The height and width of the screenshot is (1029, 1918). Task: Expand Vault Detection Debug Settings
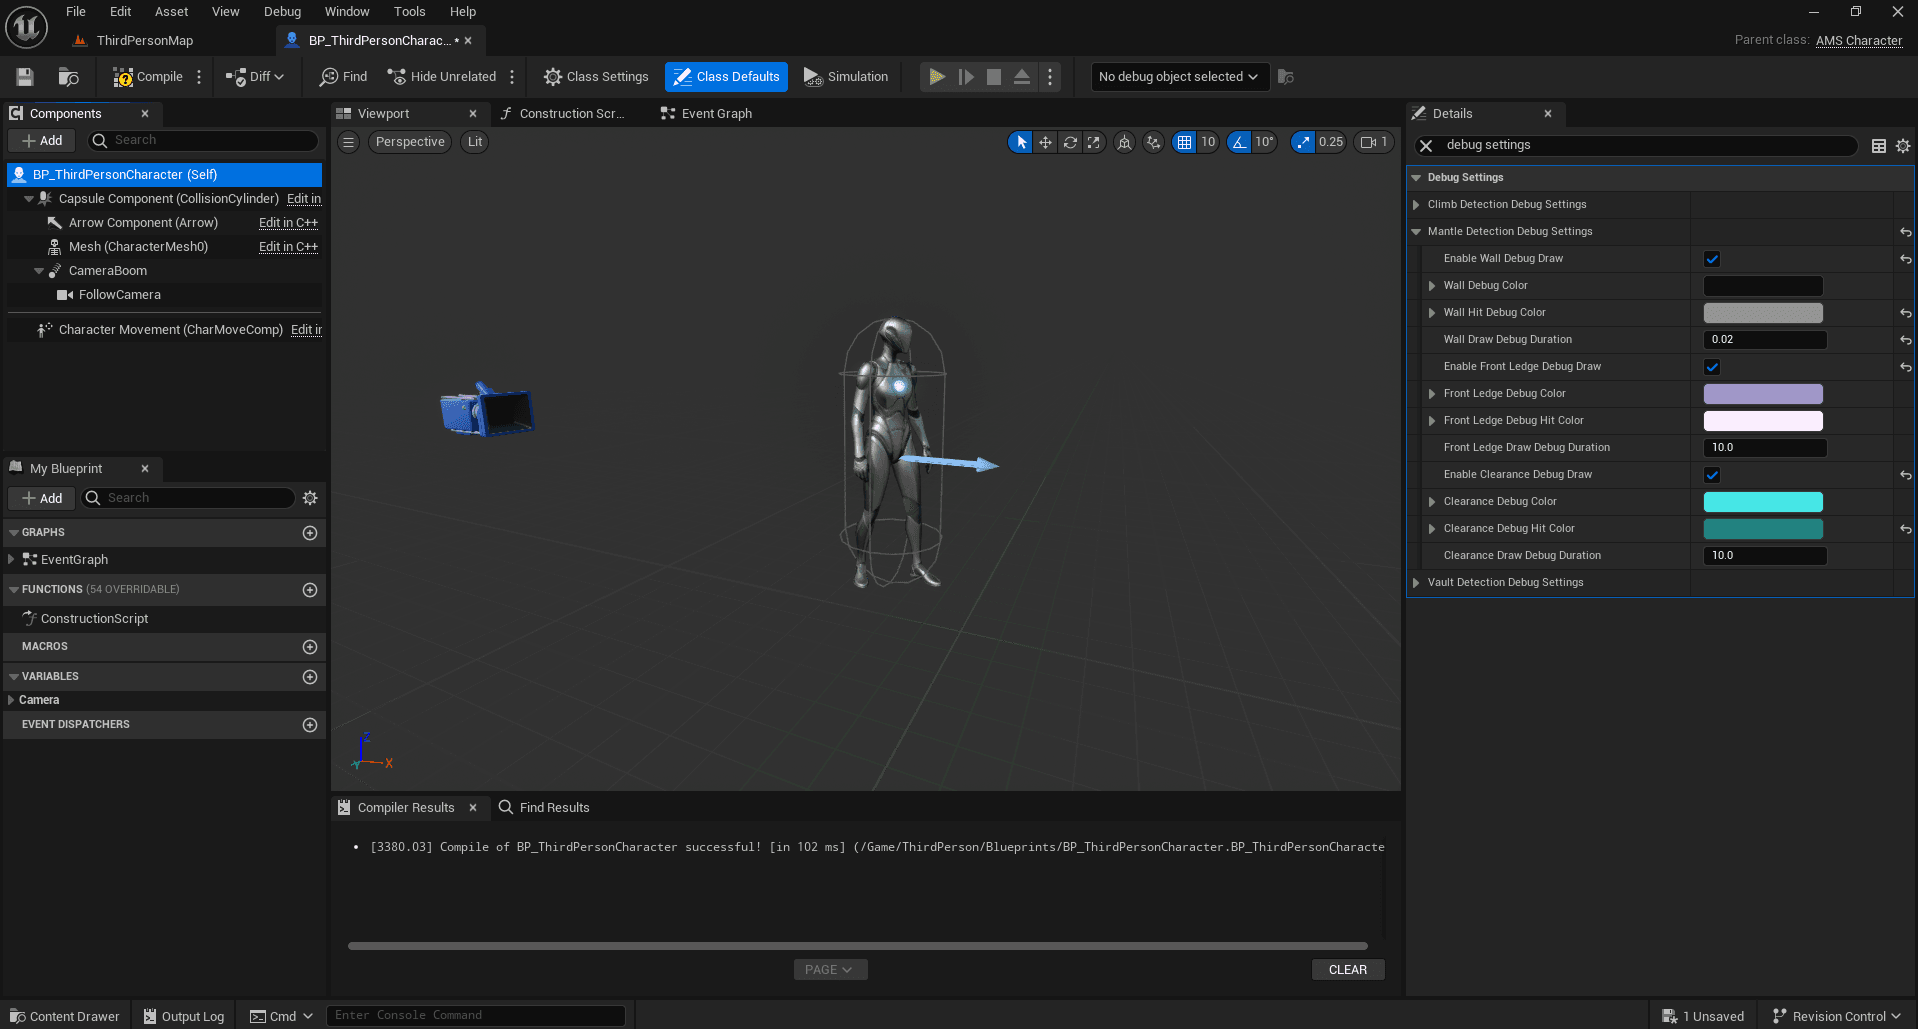pyautogui.click(x=1416, y=583)
